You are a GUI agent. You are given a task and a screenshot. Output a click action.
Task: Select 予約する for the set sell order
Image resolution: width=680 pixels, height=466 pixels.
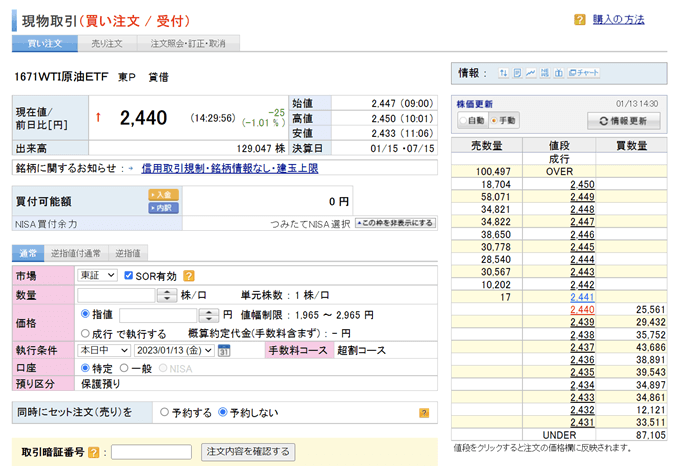[x=164, y=411]
